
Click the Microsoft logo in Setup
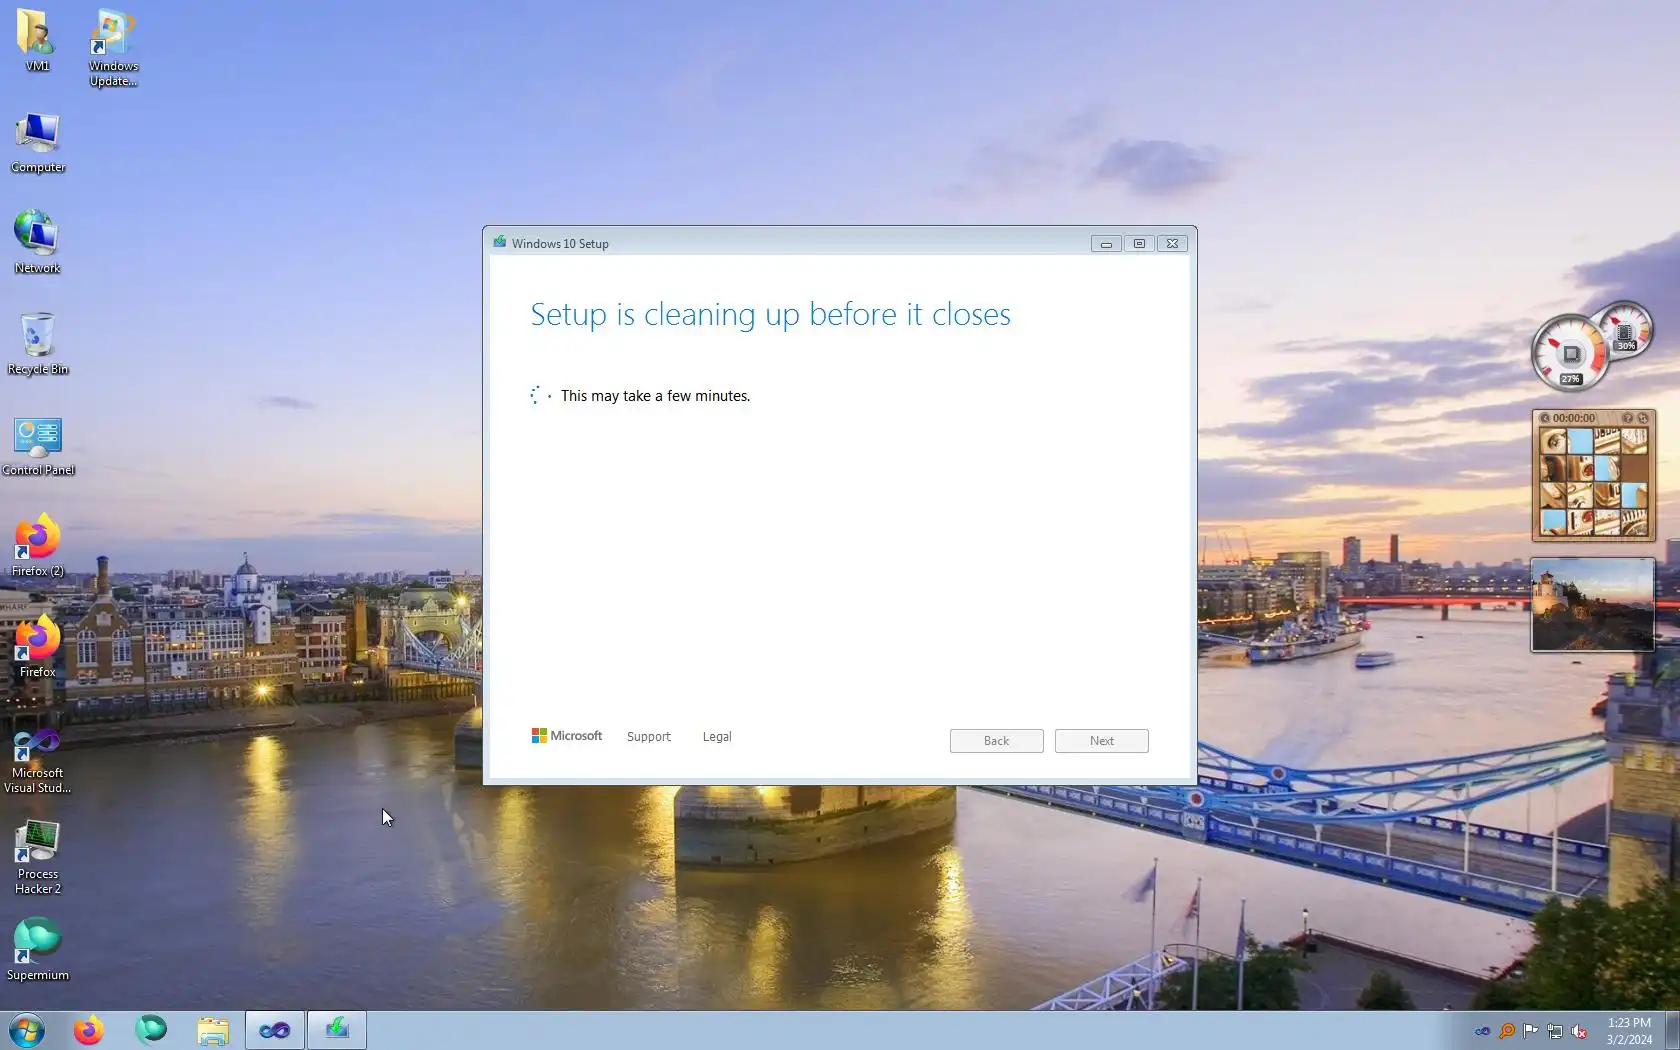pos(567,736)
